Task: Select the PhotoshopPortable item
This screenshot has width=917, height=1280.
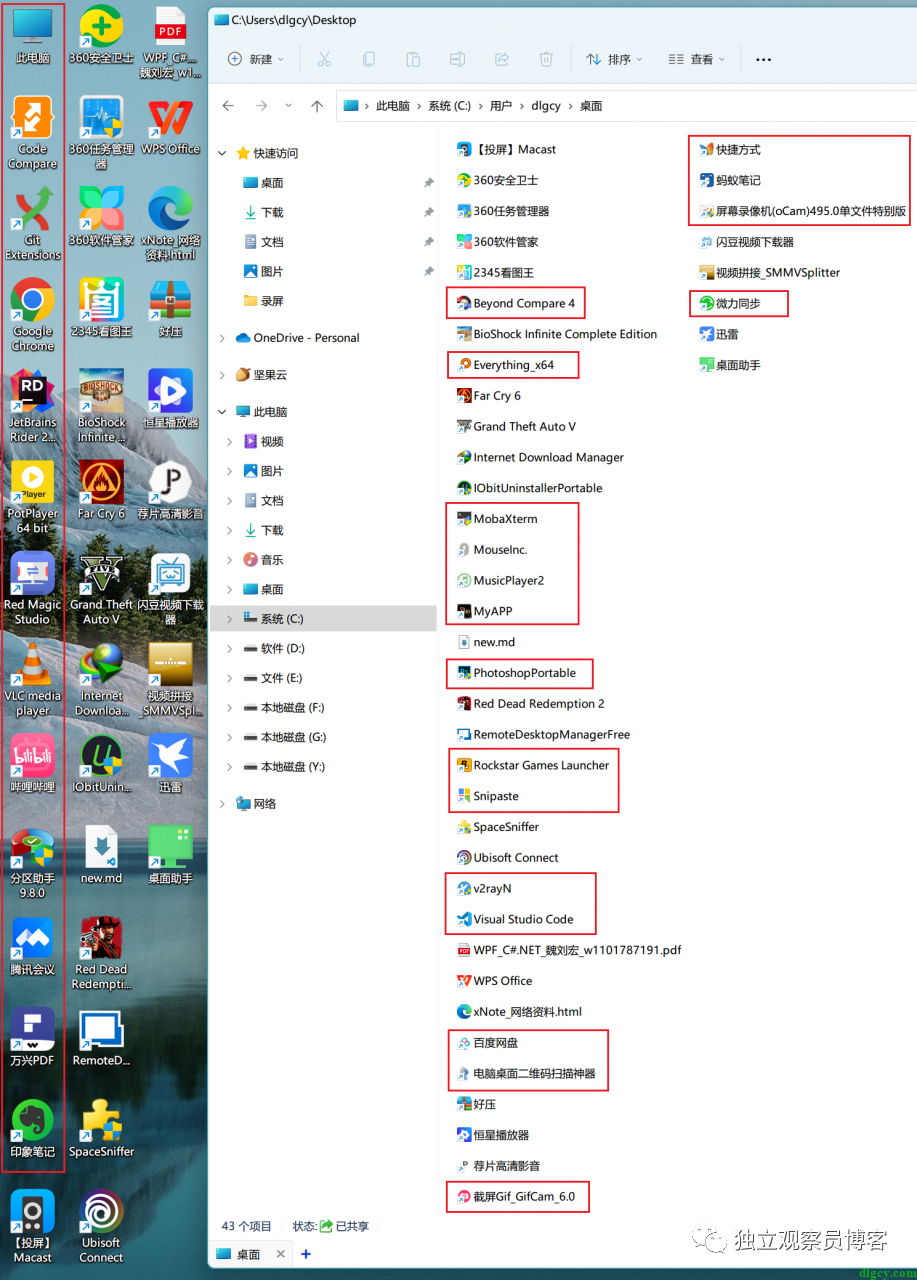Action: click(x=516, y=673)
